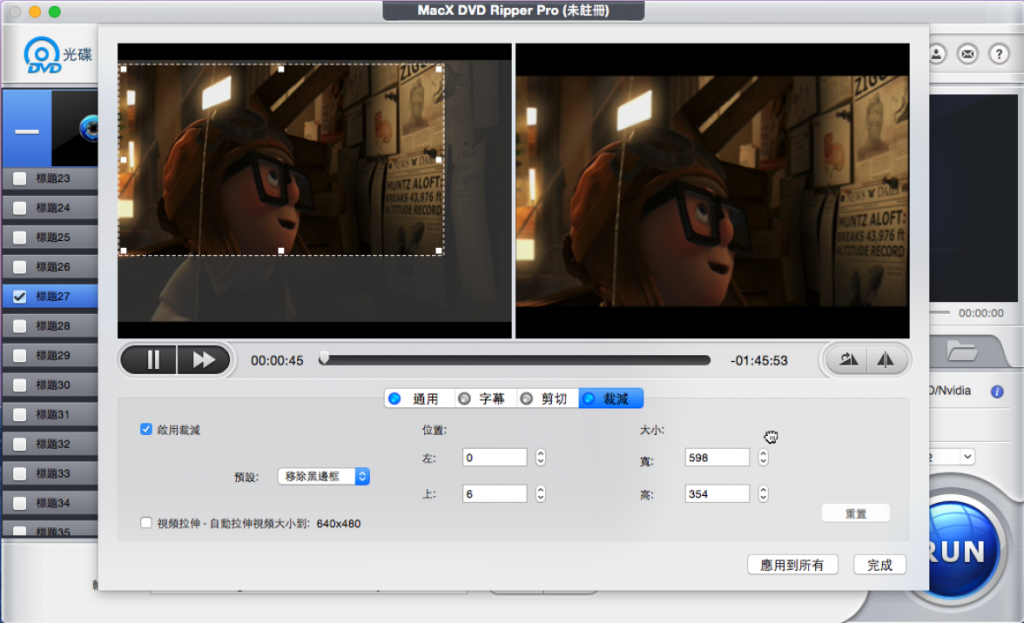
Task: Click the remaining time -01:45:53
Action: [x=759, y=360]
